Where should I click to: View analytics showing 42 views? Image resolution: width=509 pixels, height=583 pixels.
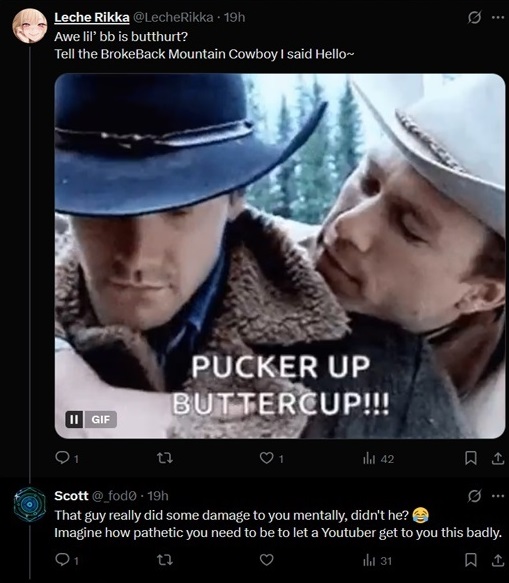point(378,459)
